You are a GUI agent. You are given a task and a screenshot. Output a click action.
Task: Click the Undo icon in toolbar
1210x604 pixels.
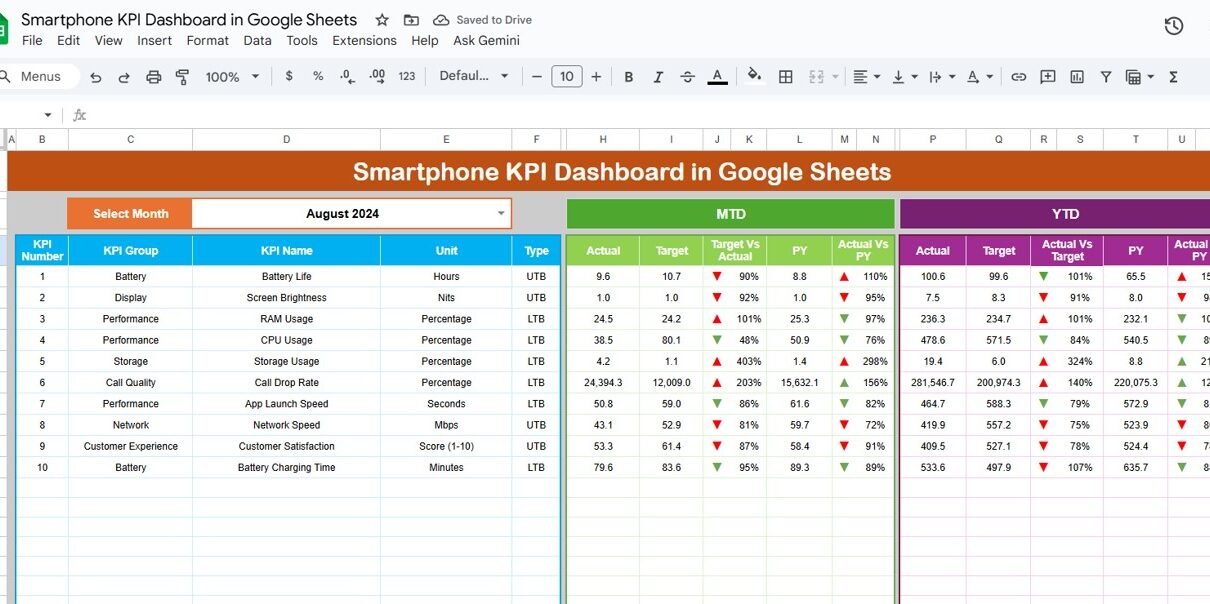96,77
